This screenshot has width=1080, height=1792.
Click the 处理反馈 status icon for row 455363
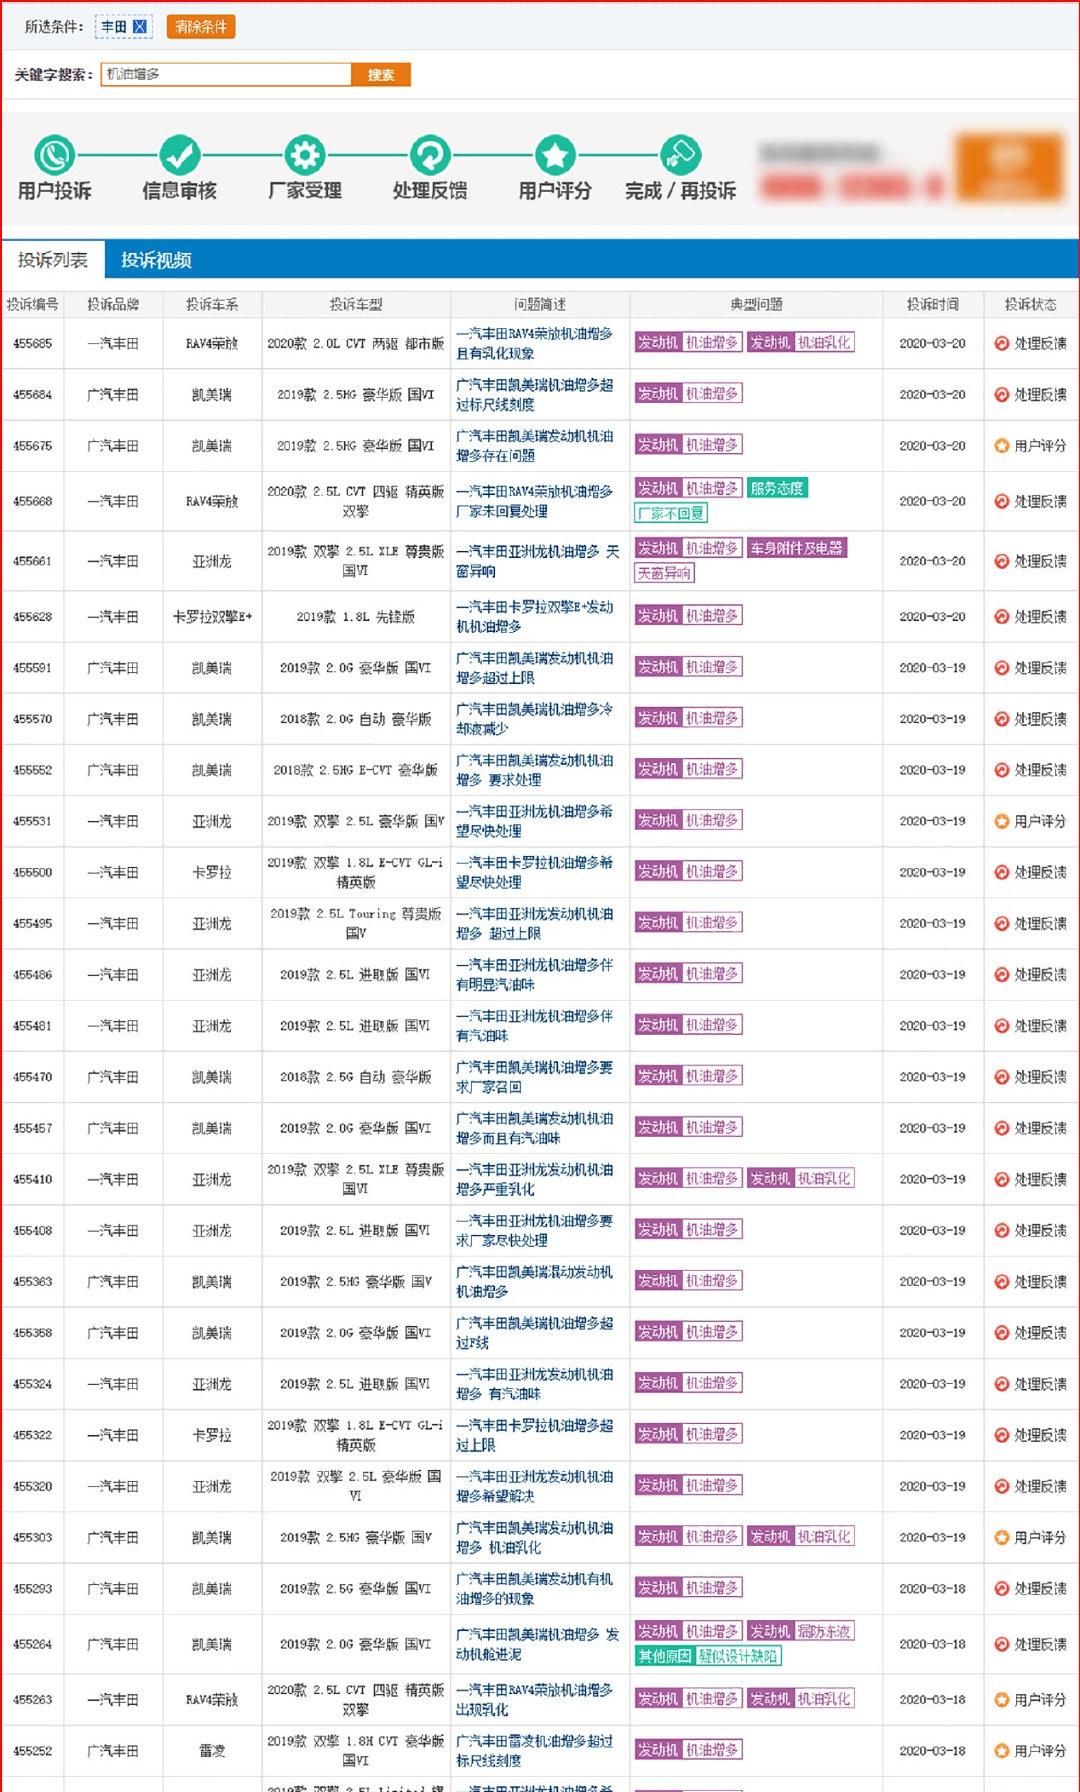point(1001,1281)
